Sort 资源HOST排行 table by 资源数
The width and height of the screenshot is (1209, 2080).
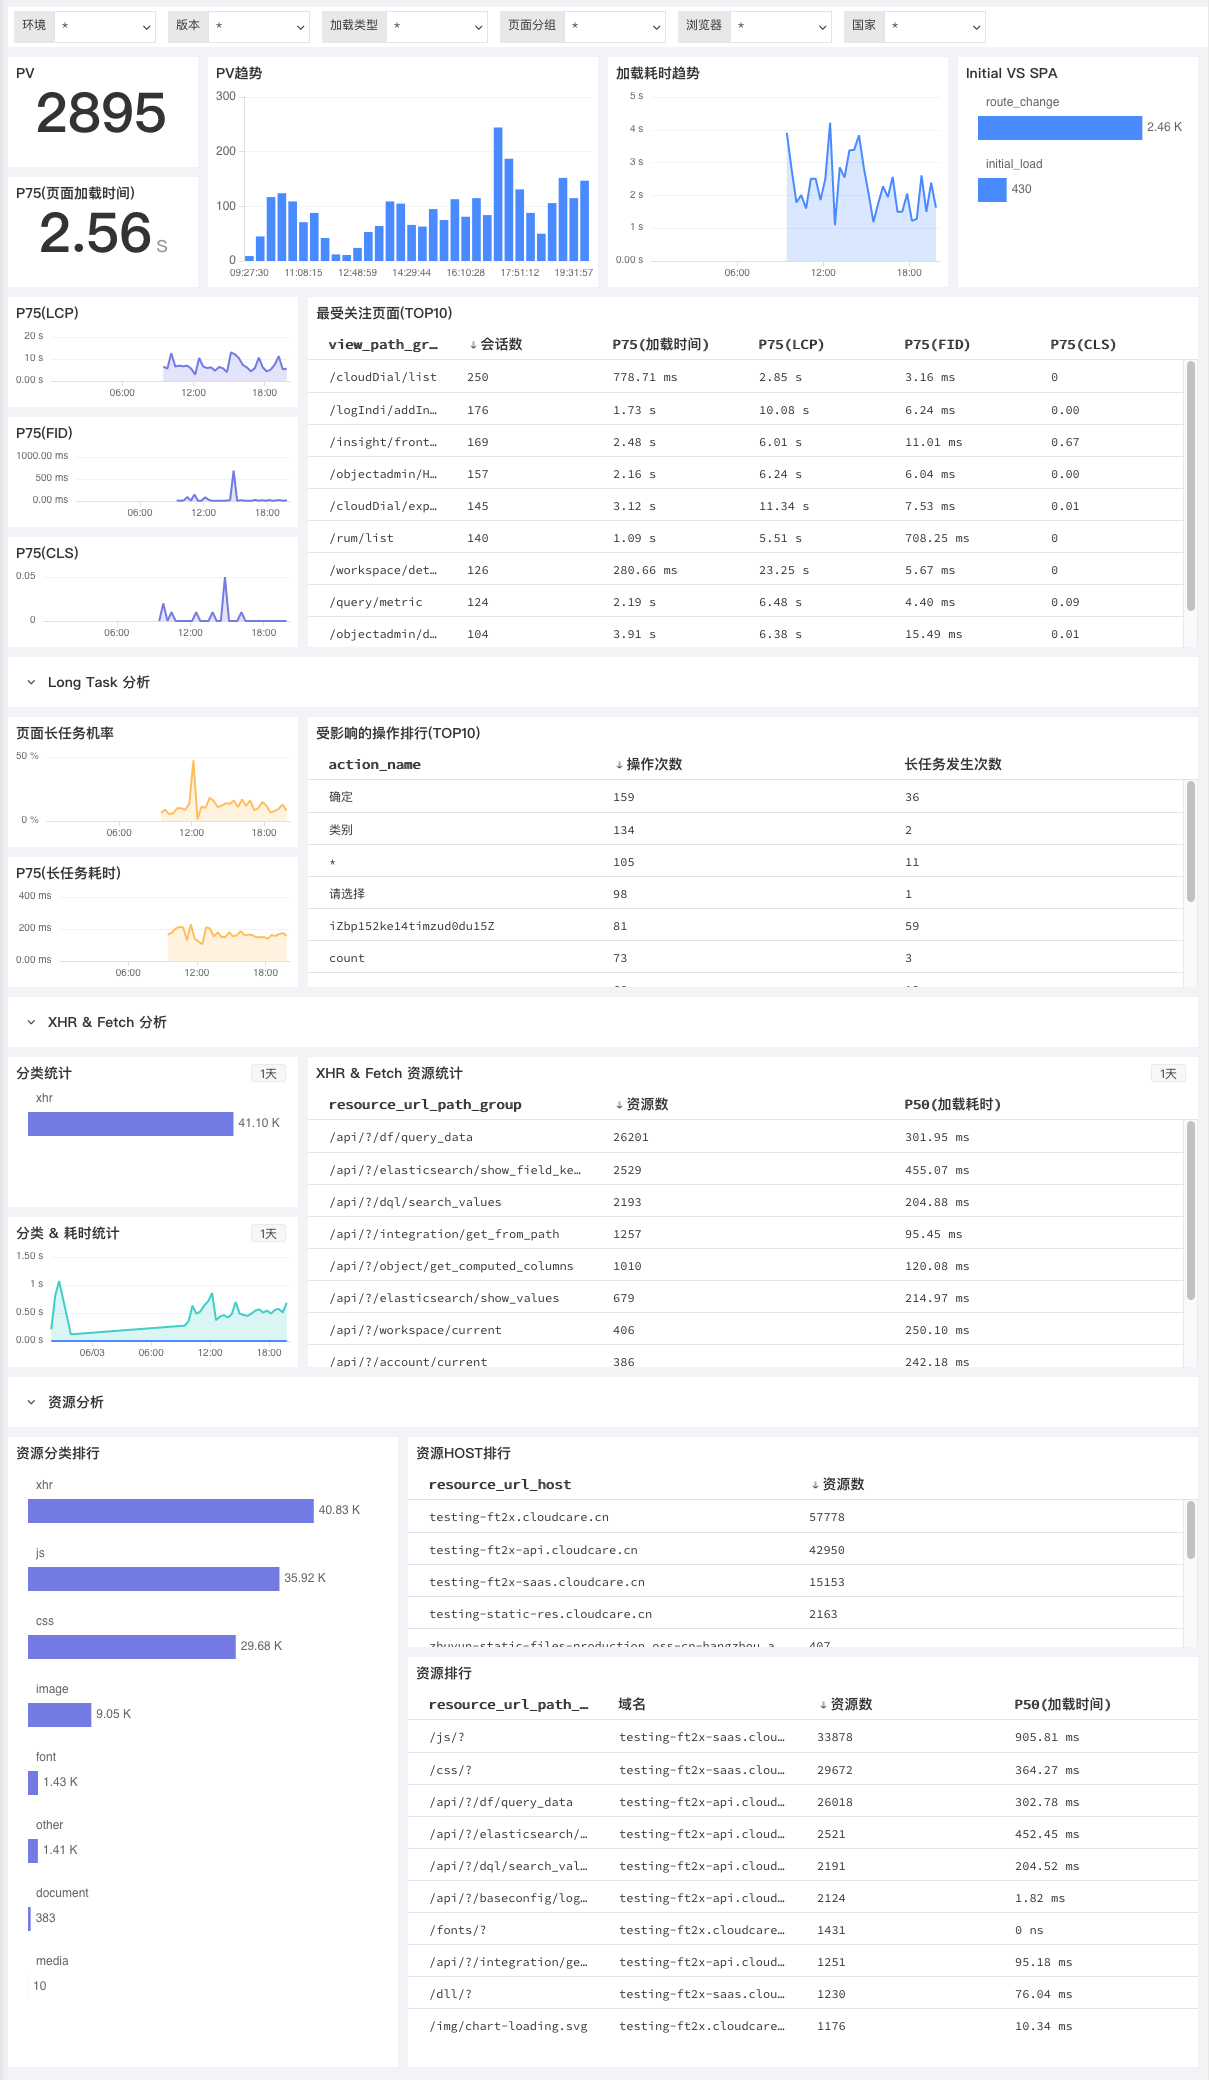pyautogui.click(x=838, y=1484)
